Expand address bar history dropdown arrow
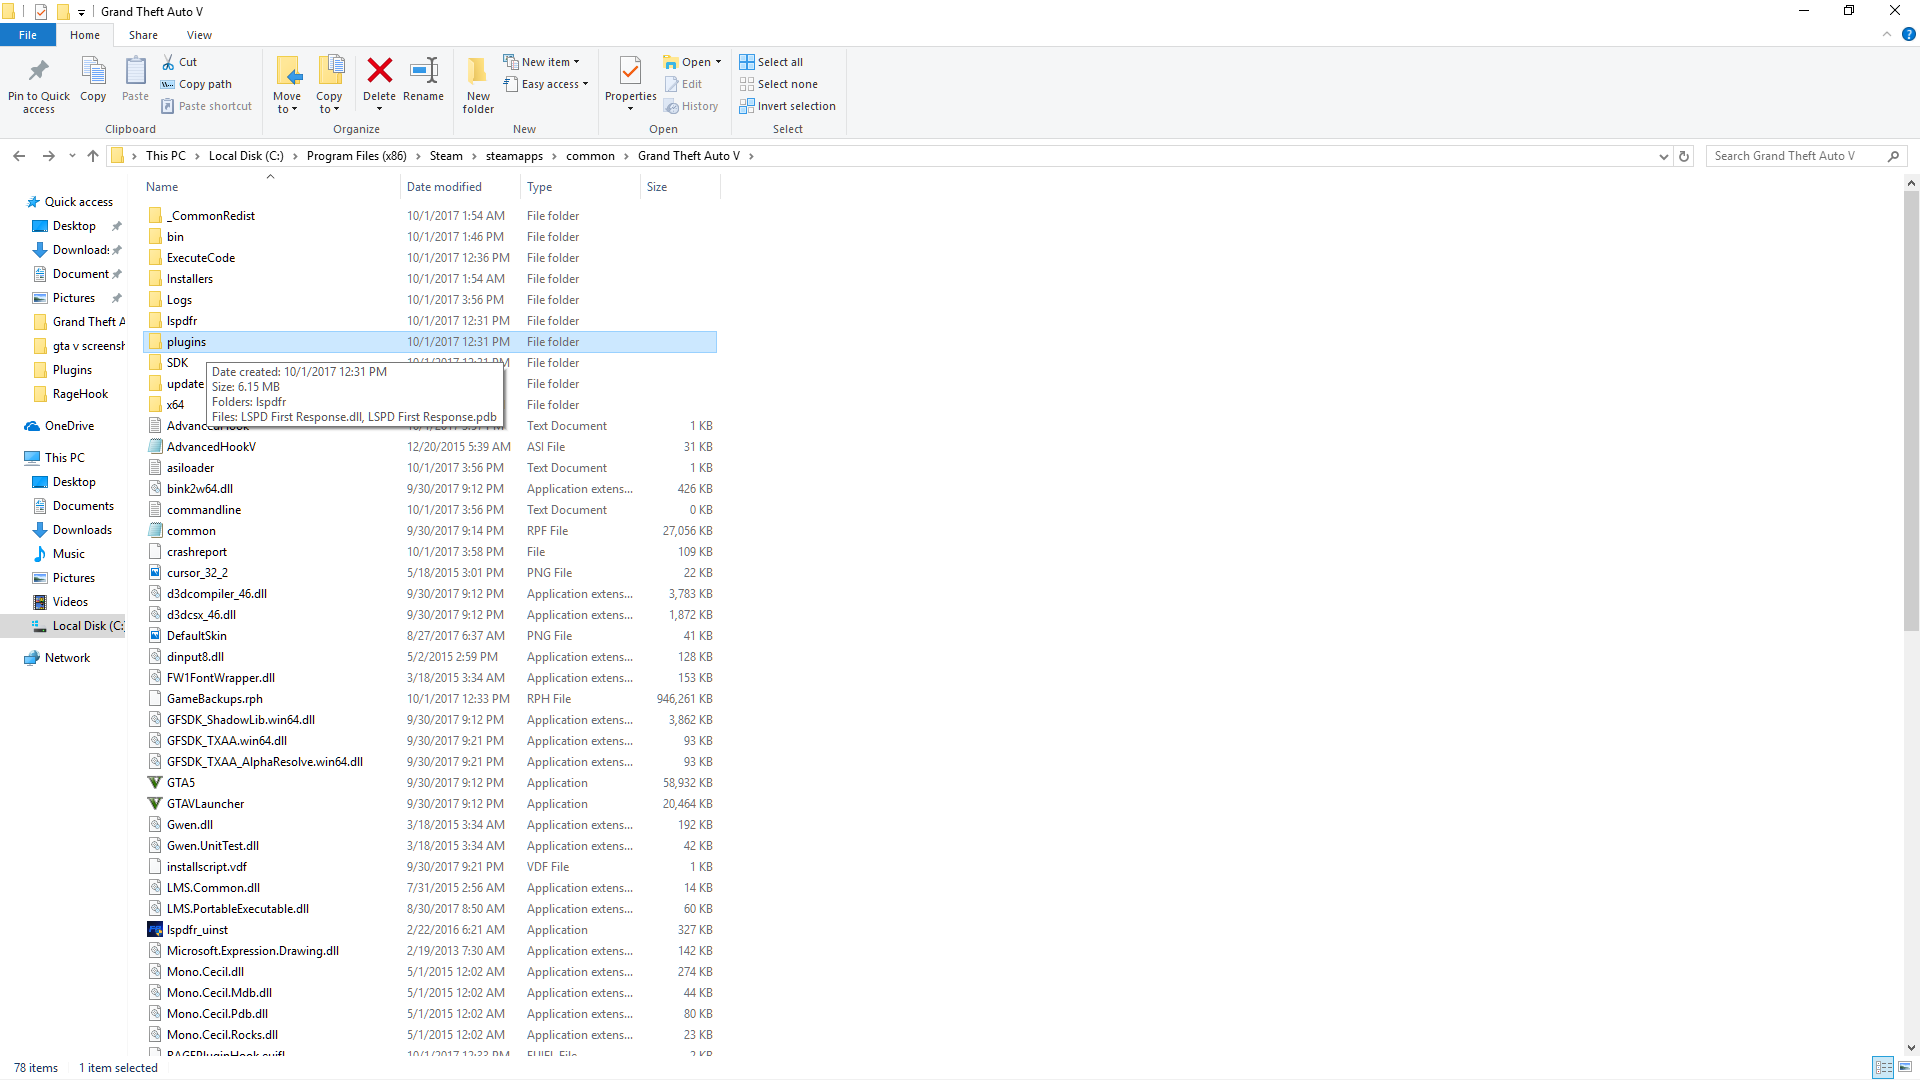 (x=1663, y=156)
